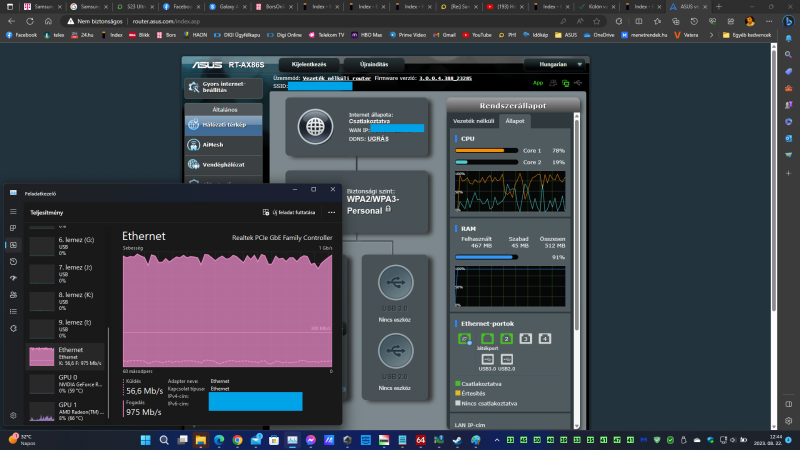Select Performance page icon in Task Manager sidebar
The height and width of the screenshot is (450, 800).
[13, 245]
